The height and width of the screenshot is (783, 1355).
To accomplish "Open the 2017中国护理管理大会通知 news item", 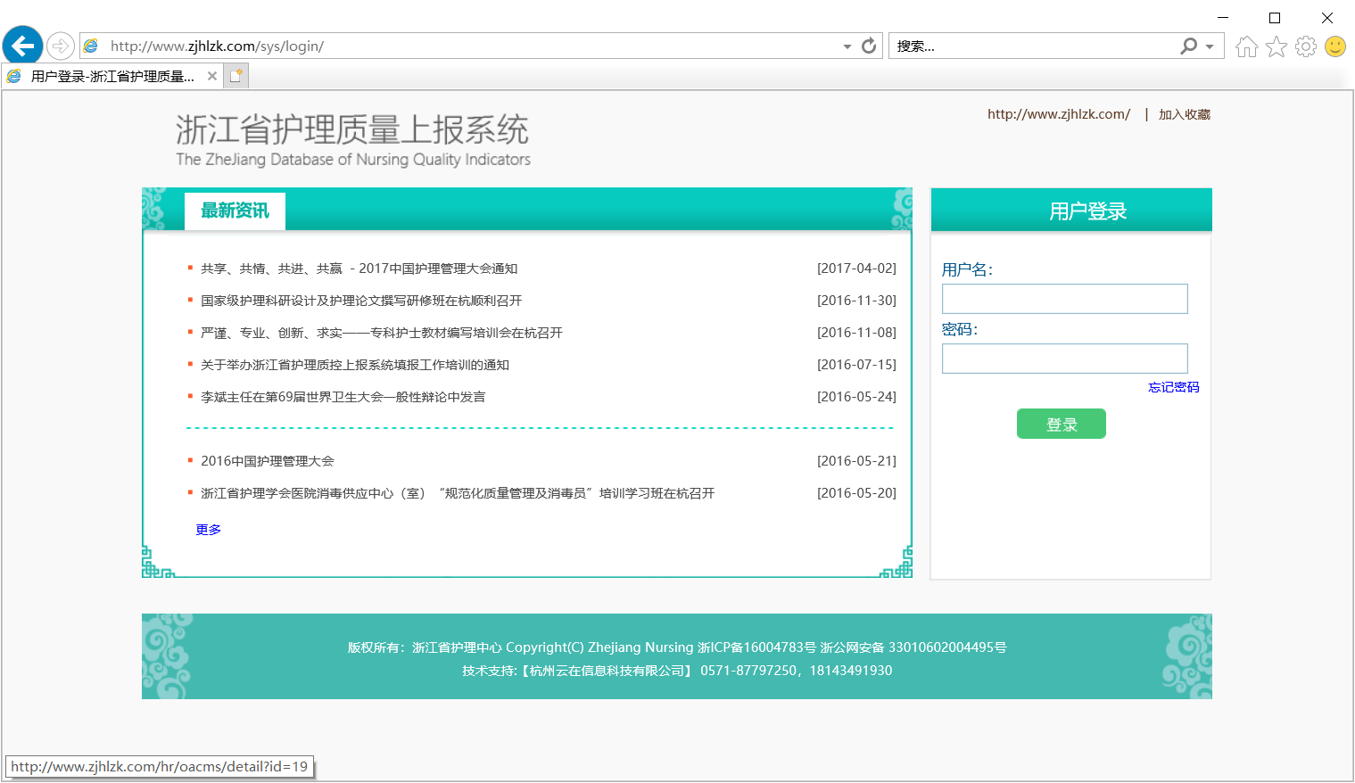I will click(x=359, y=269).
